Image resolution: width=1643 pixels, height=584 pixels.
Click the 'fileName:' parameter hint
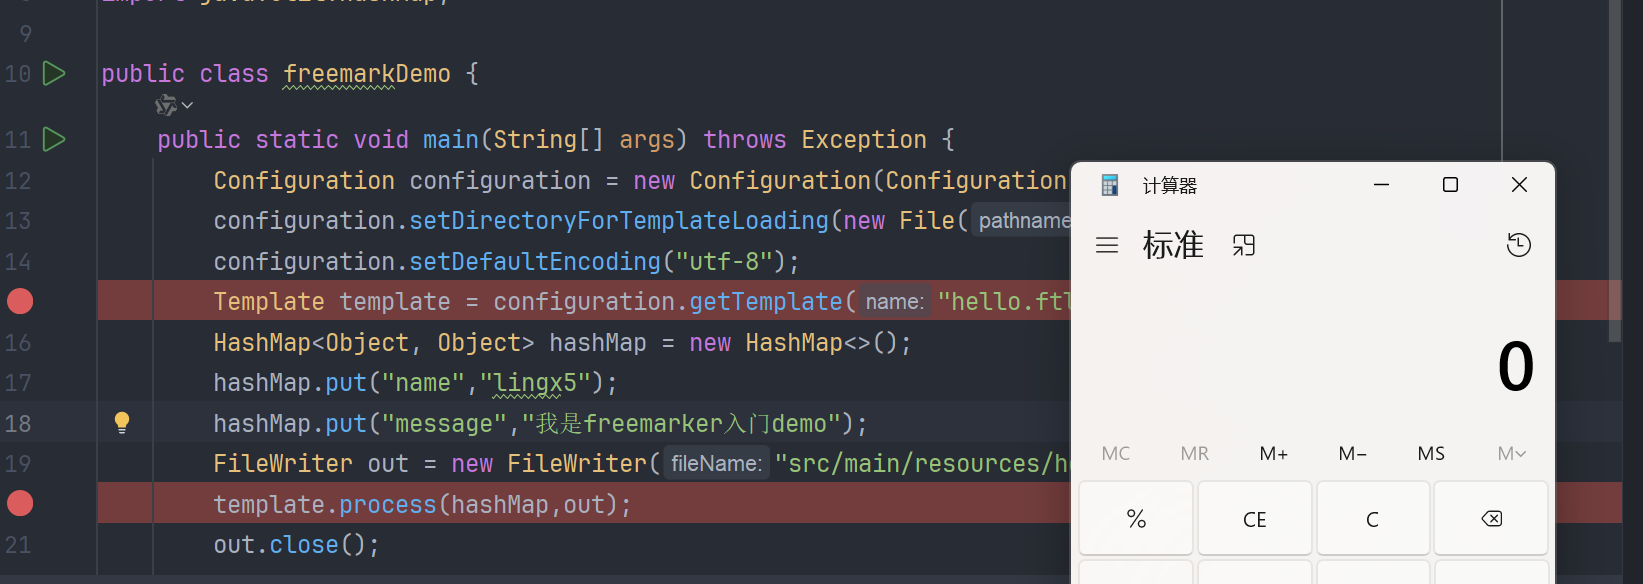coord(716,464)
